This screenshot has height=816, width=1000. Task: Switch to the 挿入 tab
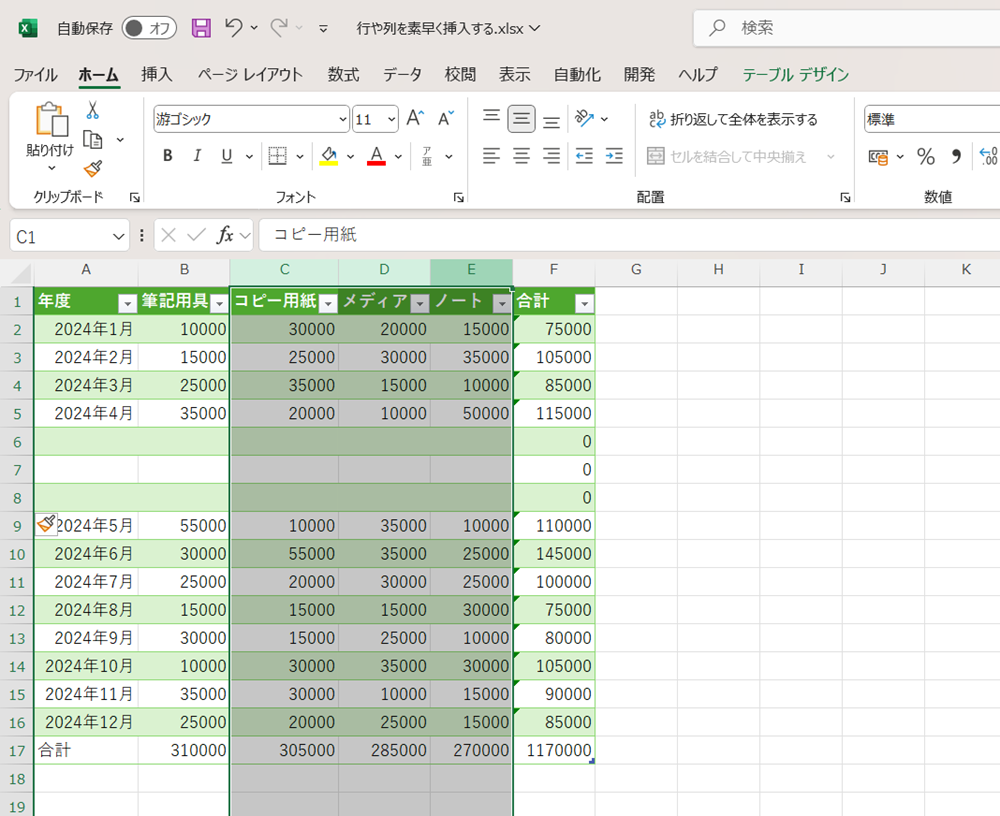156,75
